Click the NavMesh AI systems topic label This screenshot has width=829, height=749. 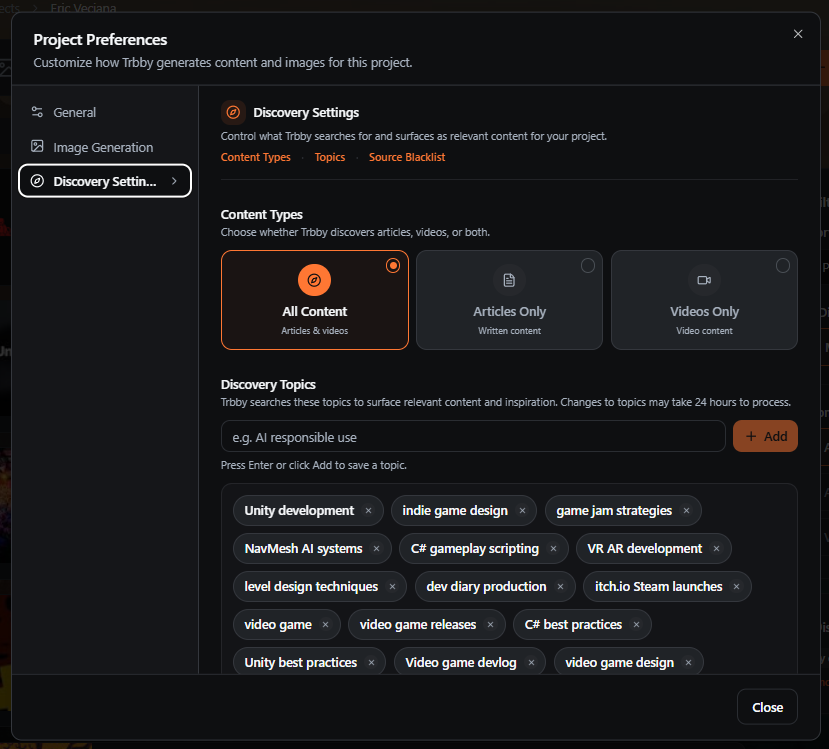click(303, 549)
